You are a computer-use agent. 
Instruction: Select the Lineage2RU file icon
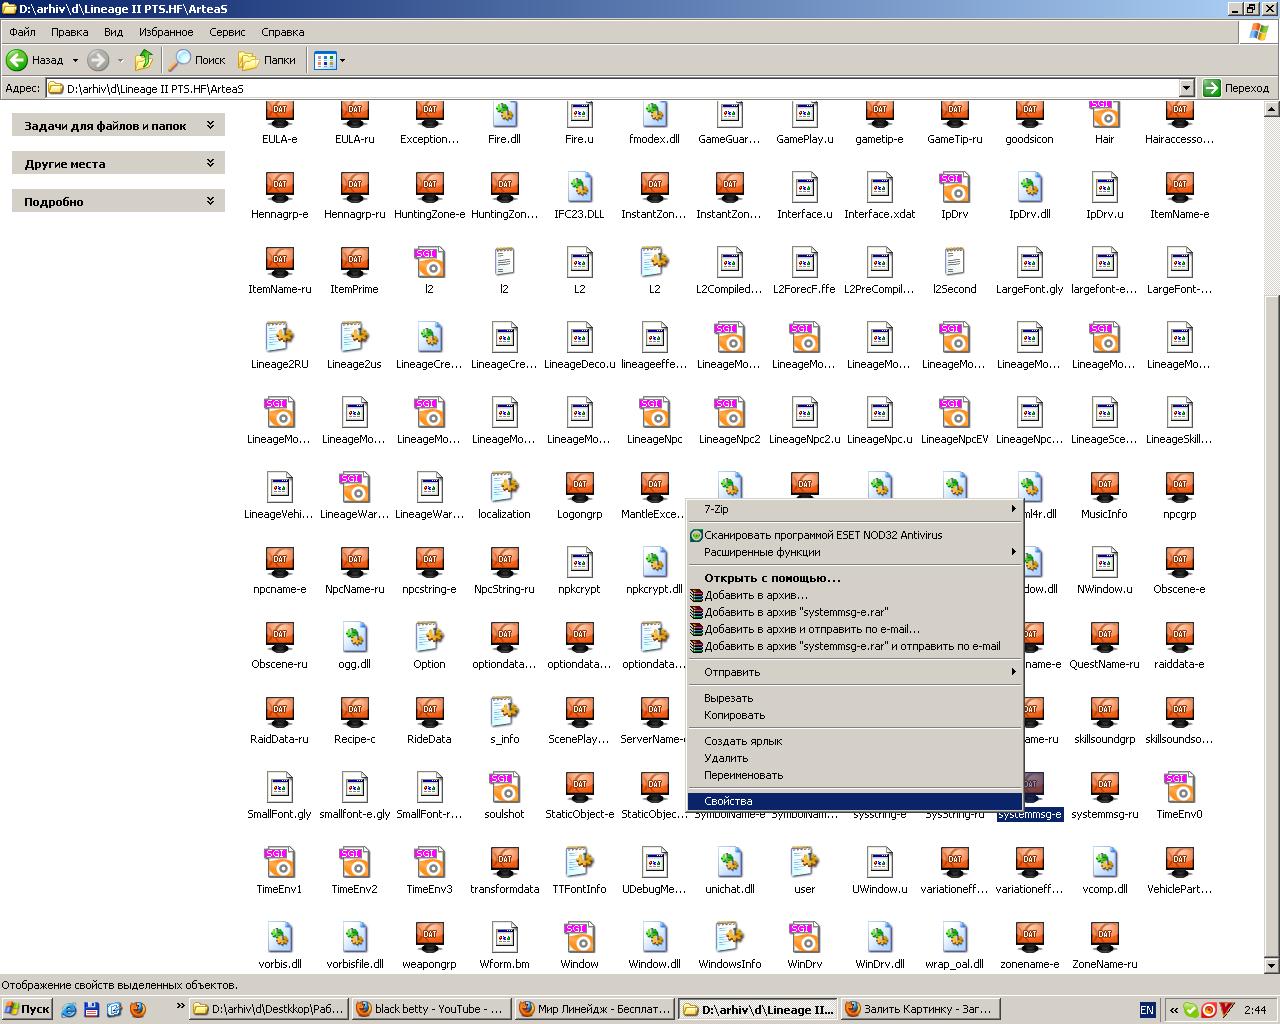coord(280,338)
